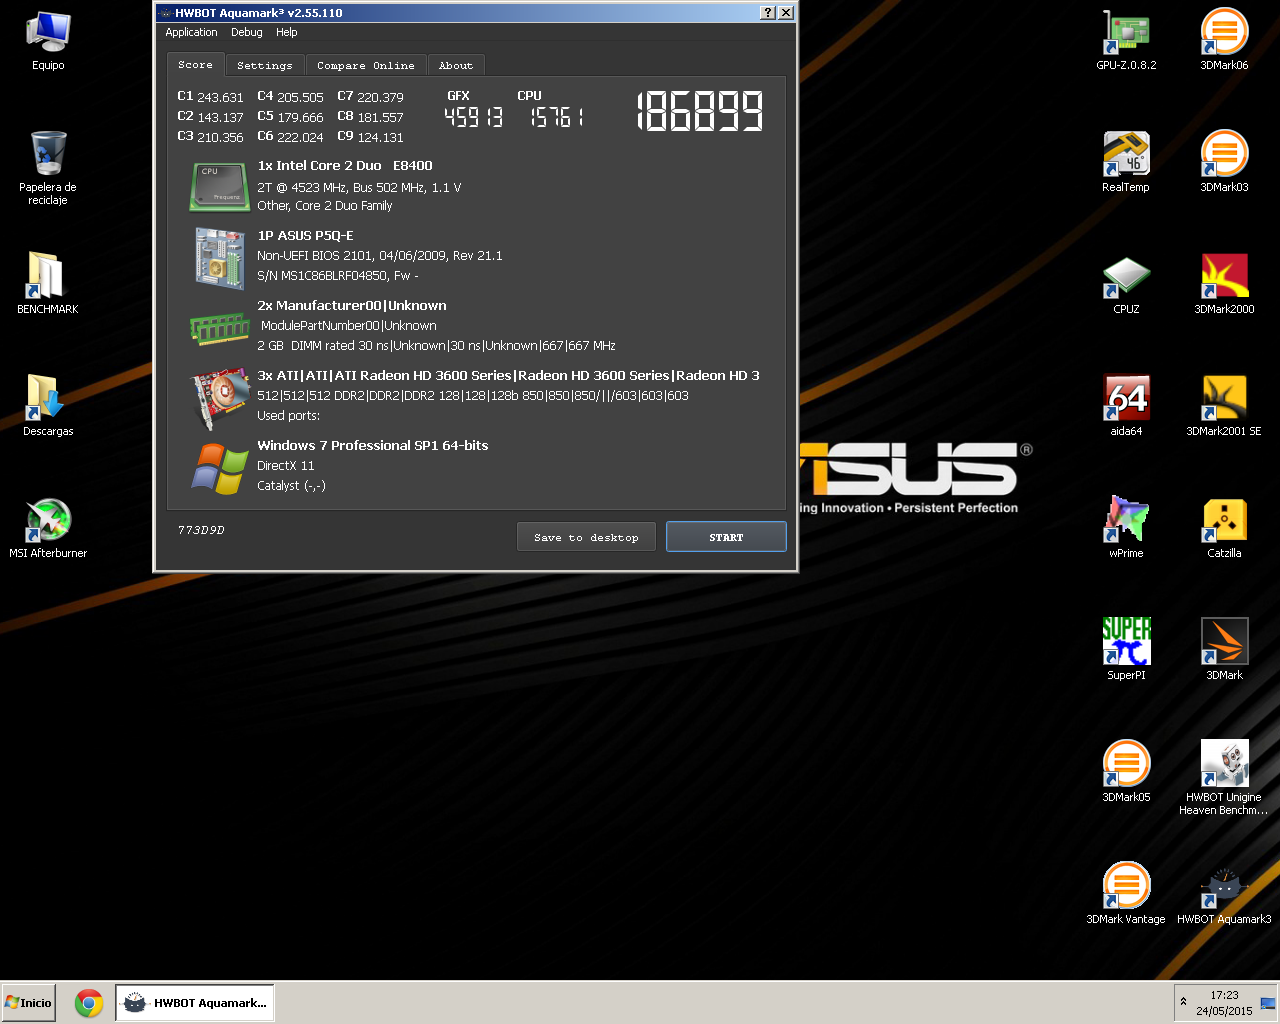1280x1024 pixels.
Task: Open Google Chrome from the taskbar
Action: click(x=89, y=1003)
